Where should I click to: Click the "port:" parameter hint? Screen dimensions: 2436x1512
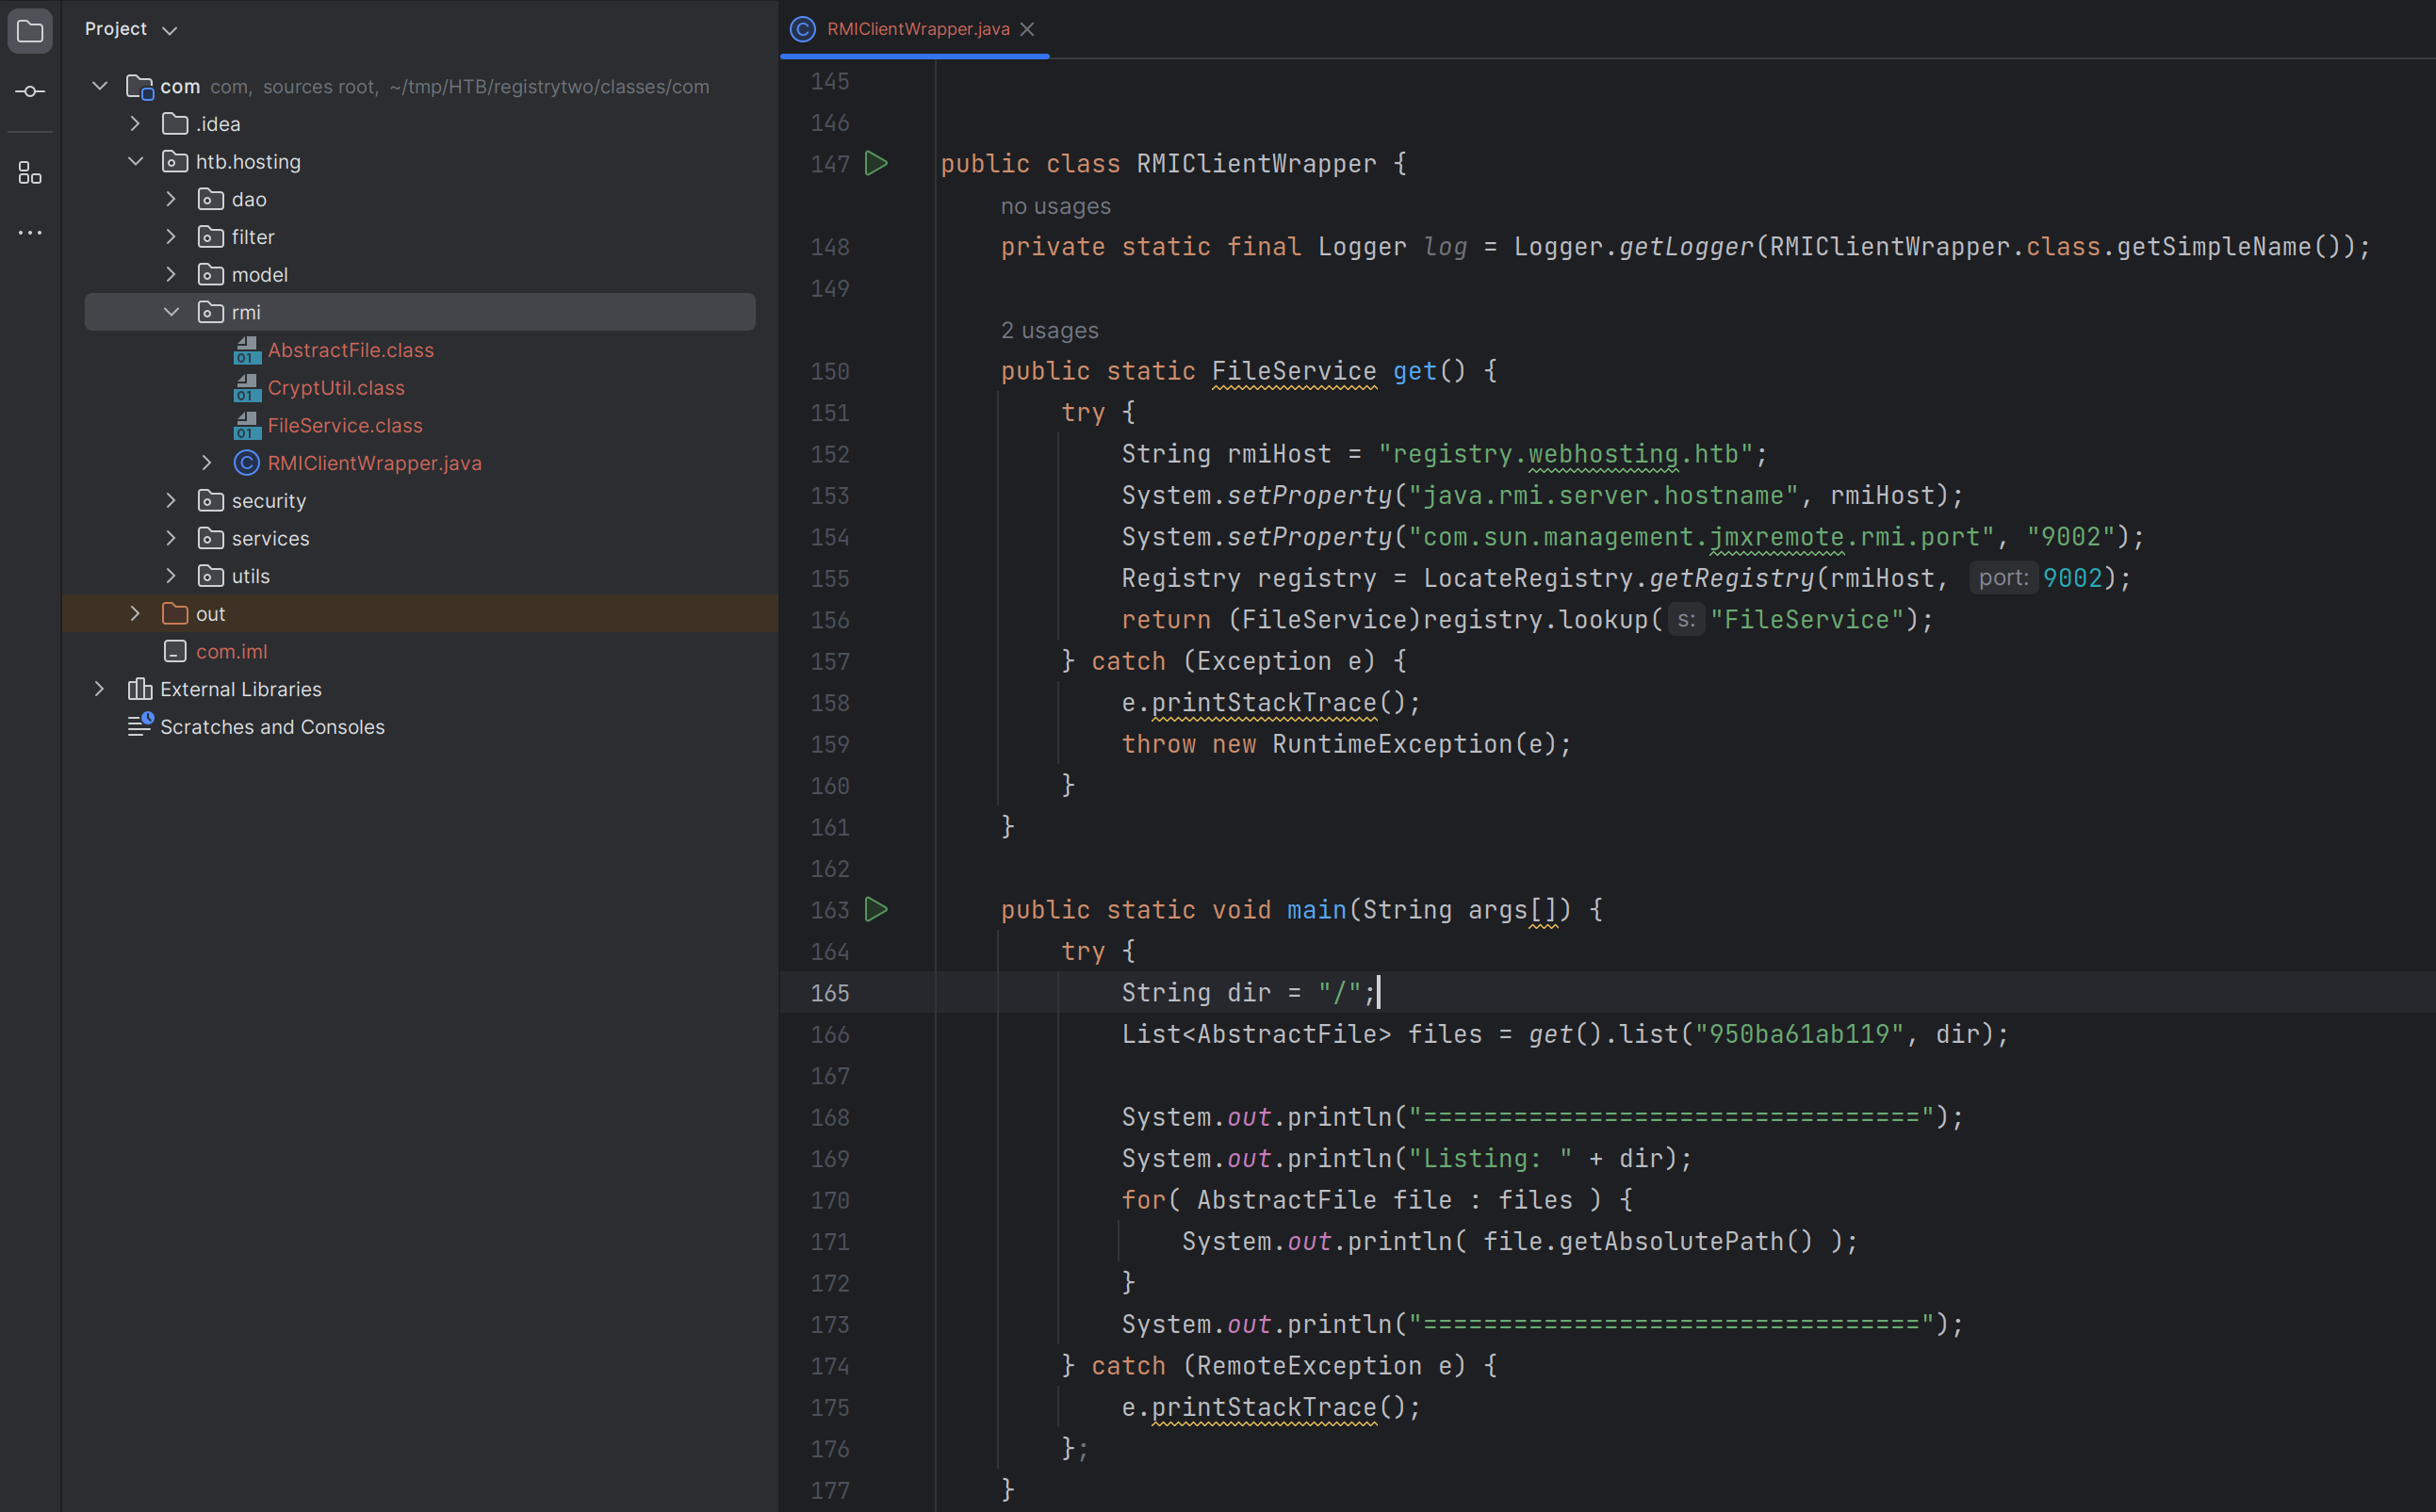click(2003, 577)
